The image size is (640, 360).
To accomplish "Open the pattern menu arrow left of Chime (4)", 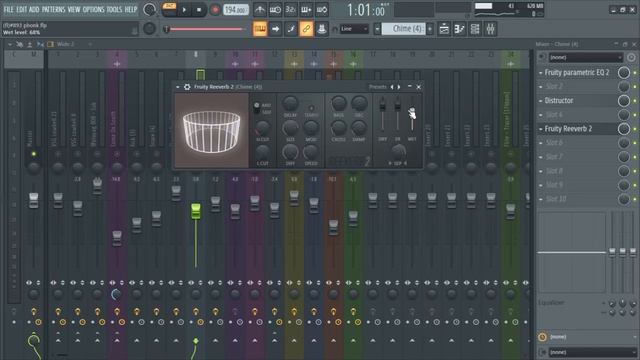I will [x=377, y=29].
